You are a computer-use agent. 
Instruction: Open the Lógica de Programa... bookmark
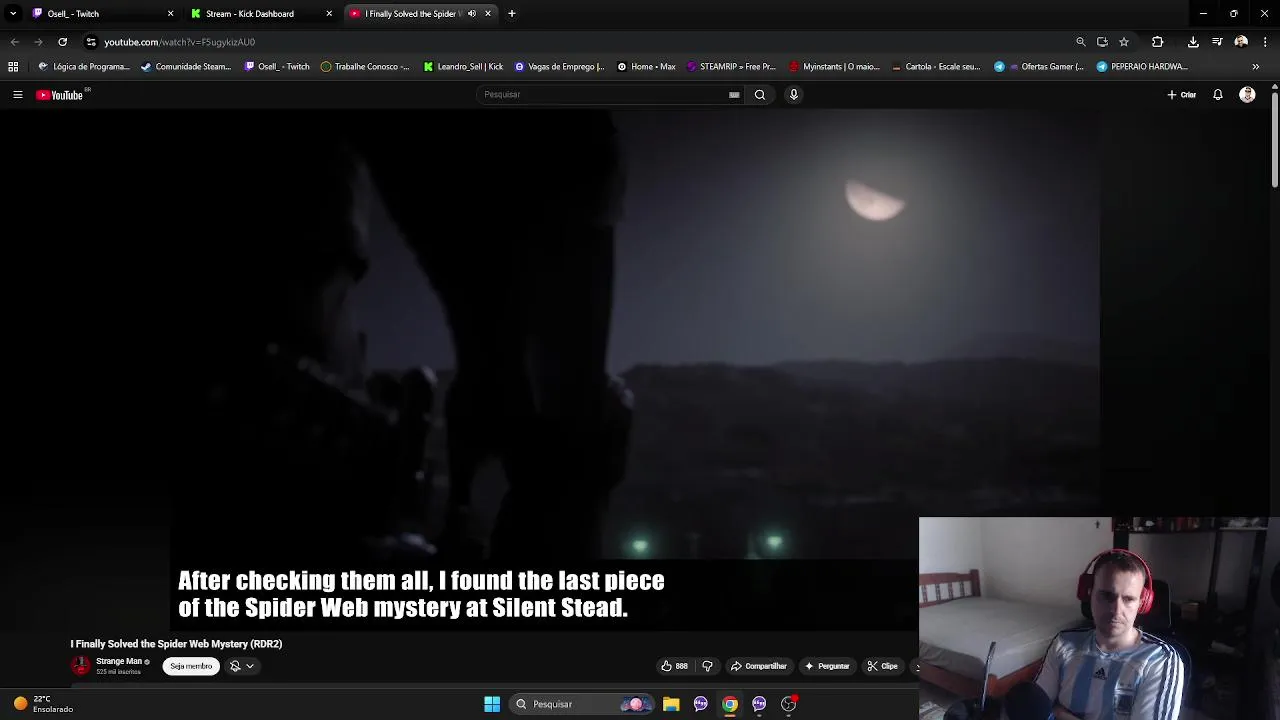tap(84, 67)
